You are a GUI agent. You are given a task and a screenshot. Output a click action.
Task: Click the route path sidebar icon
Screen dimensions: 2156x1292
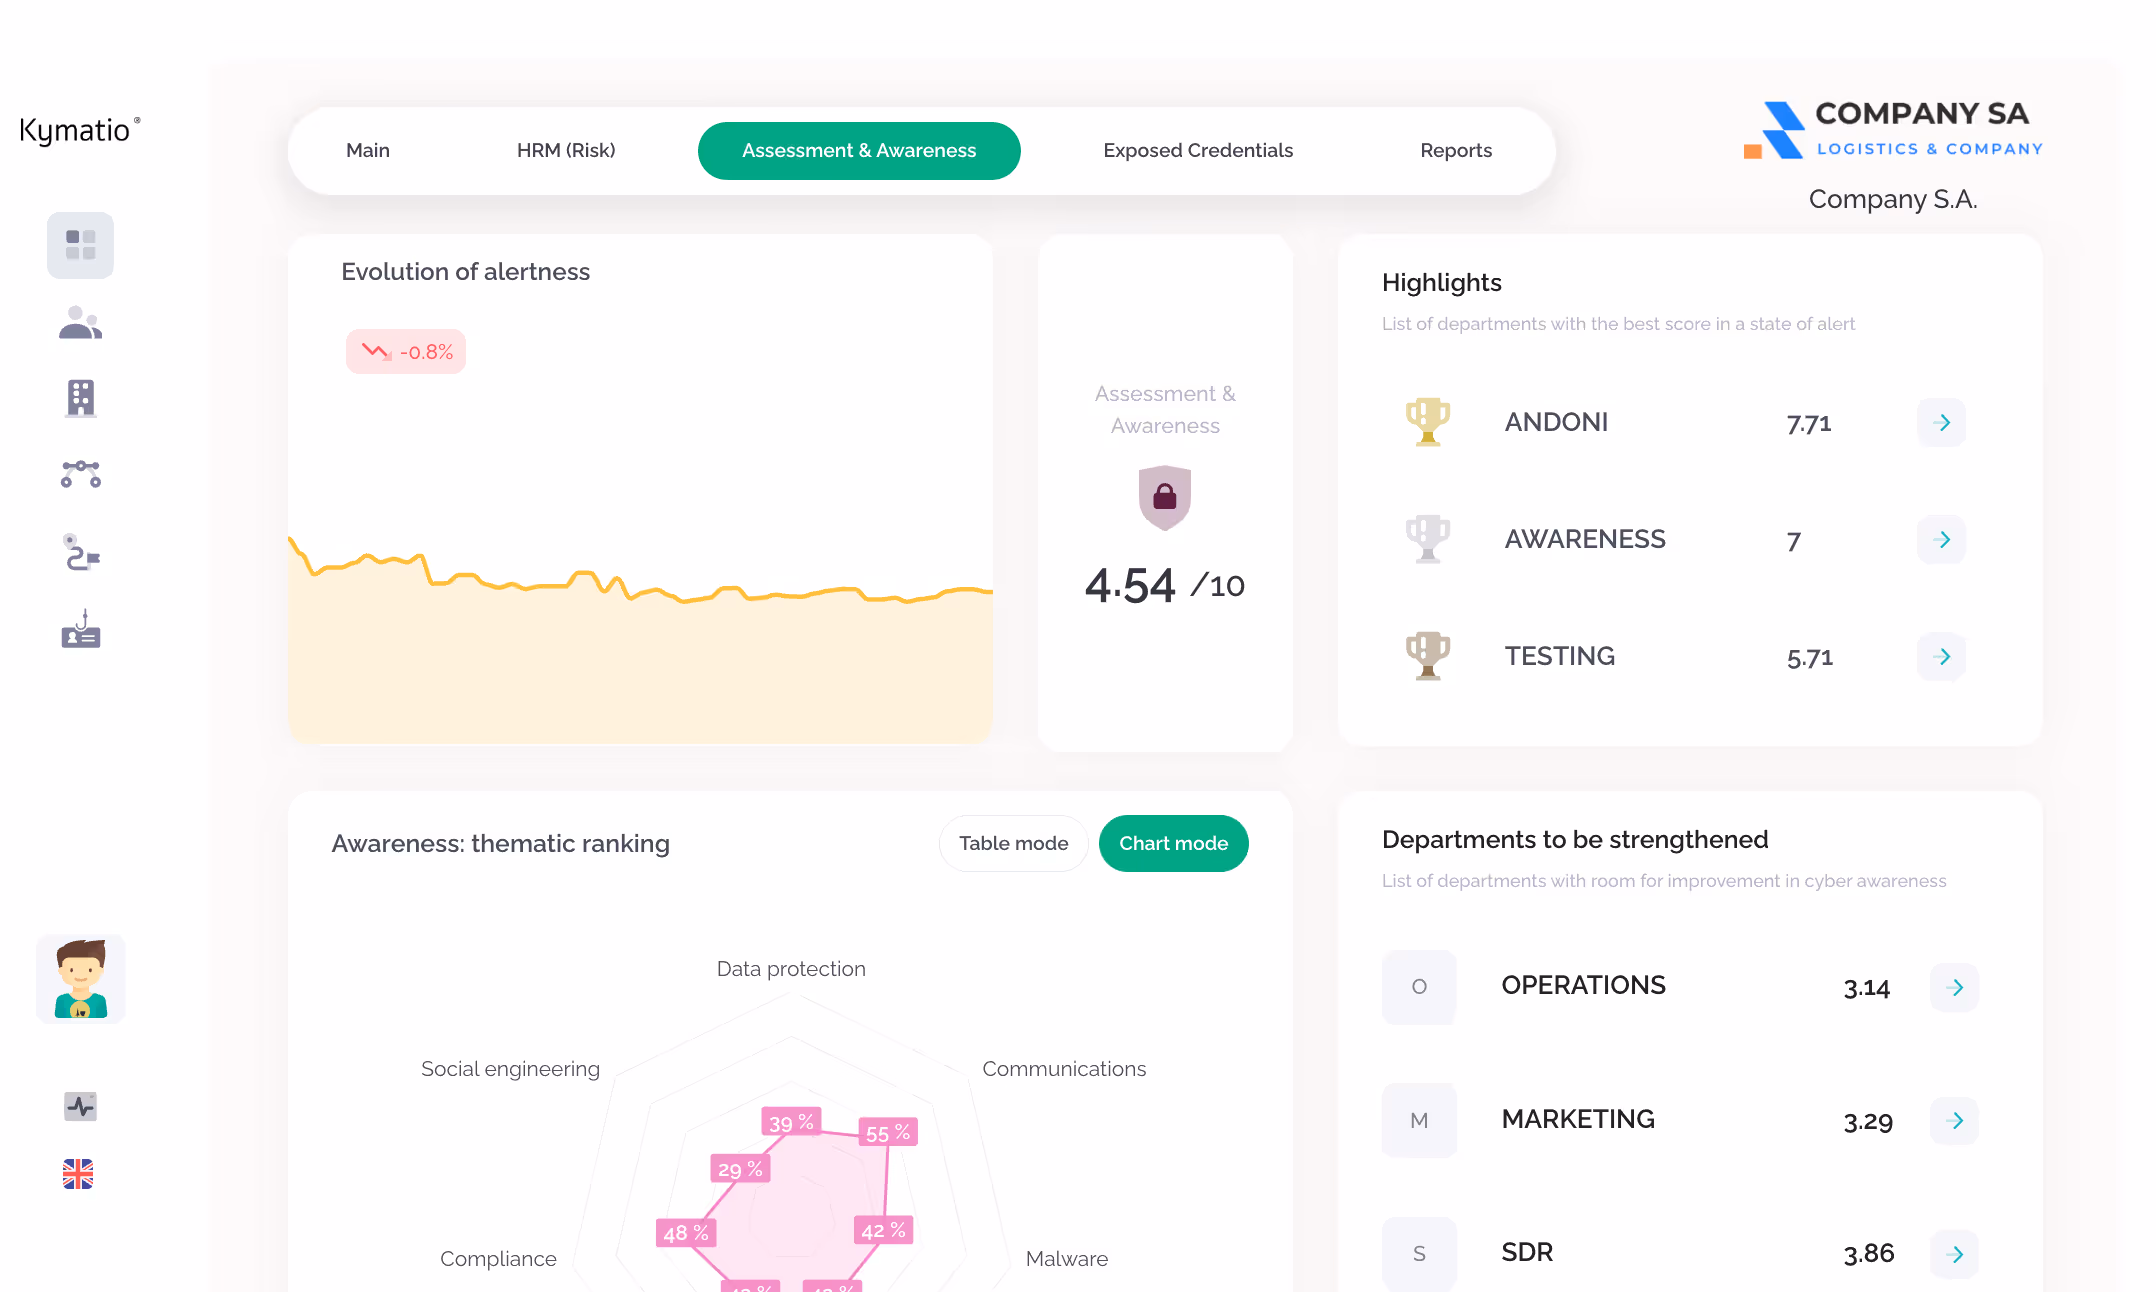pos(80,552)
